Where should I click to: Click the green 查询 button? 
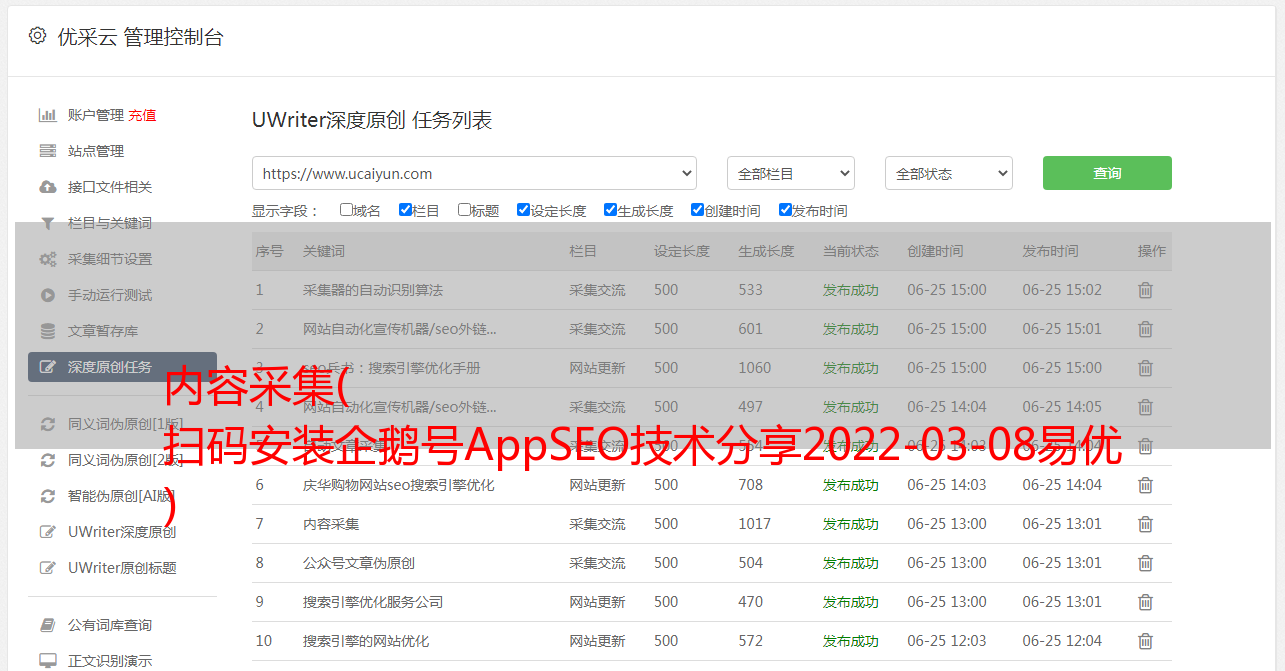(x=1106, y=173)
